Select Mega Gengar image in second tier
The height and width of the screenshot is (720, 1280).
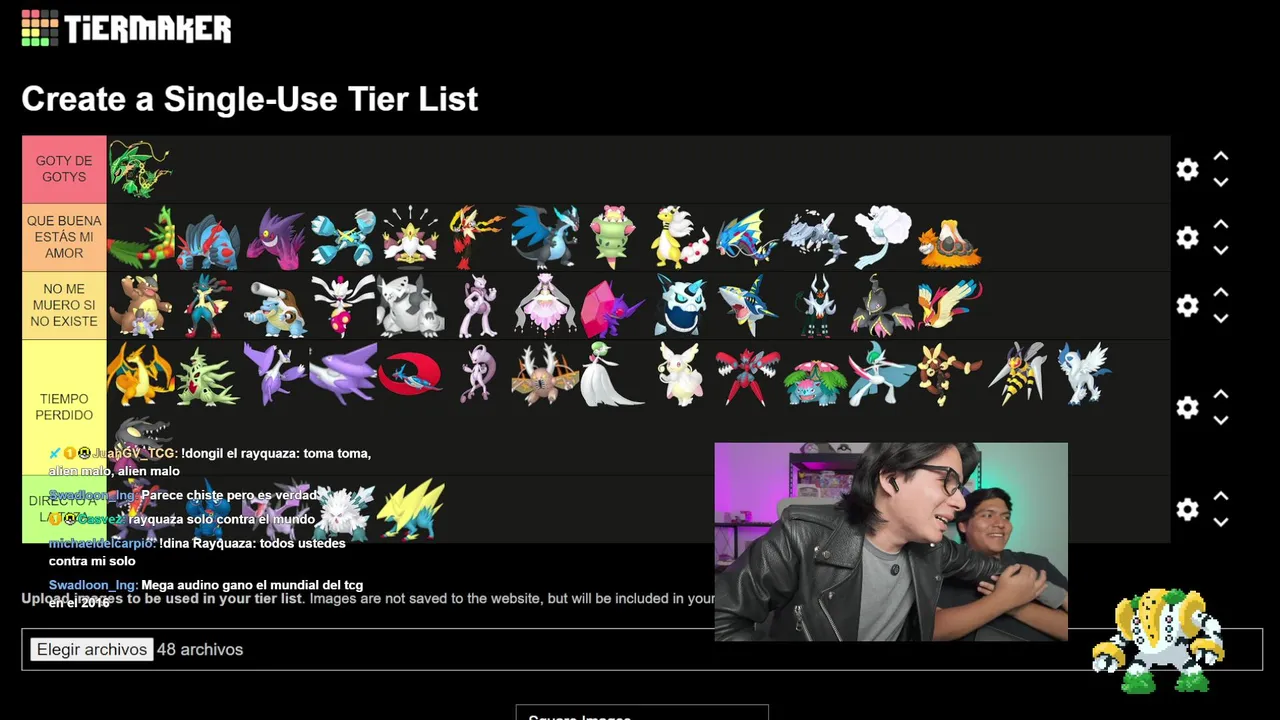pyautogui.click(x=275, y=239)
